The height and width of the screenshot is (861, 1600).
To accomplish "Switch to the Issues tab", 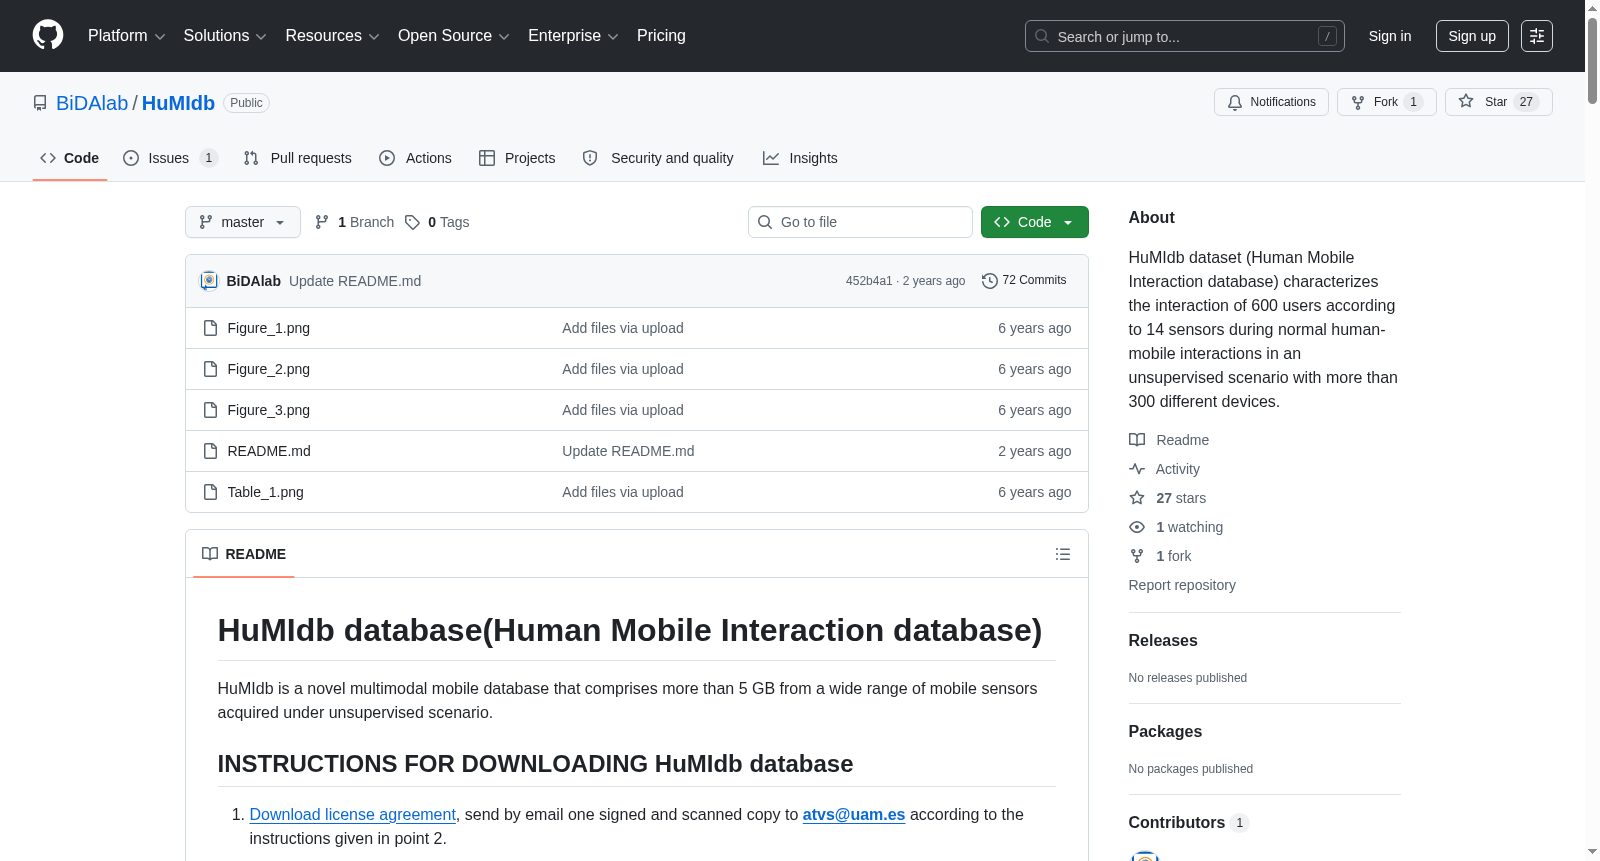I will pyautogui.click(x=170, y=158).
